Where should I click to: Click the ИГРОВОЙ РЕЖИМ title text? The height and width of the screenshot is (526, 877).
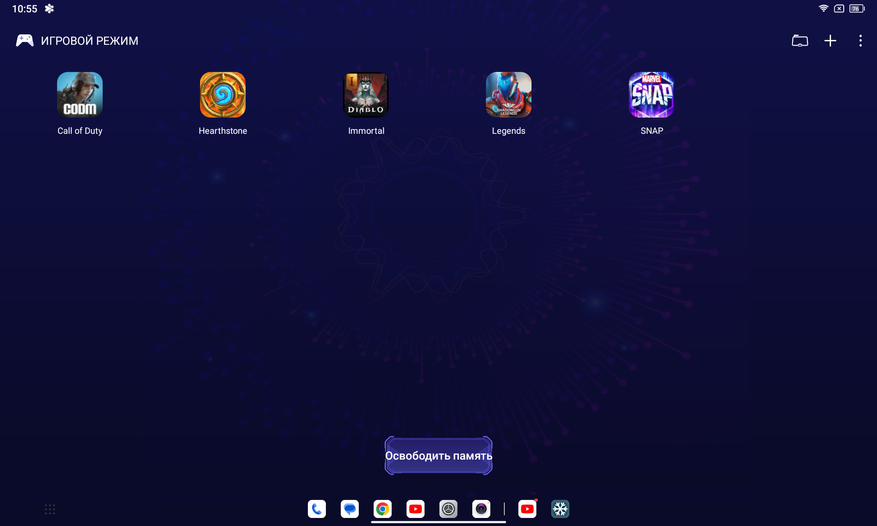click(89, 41)
